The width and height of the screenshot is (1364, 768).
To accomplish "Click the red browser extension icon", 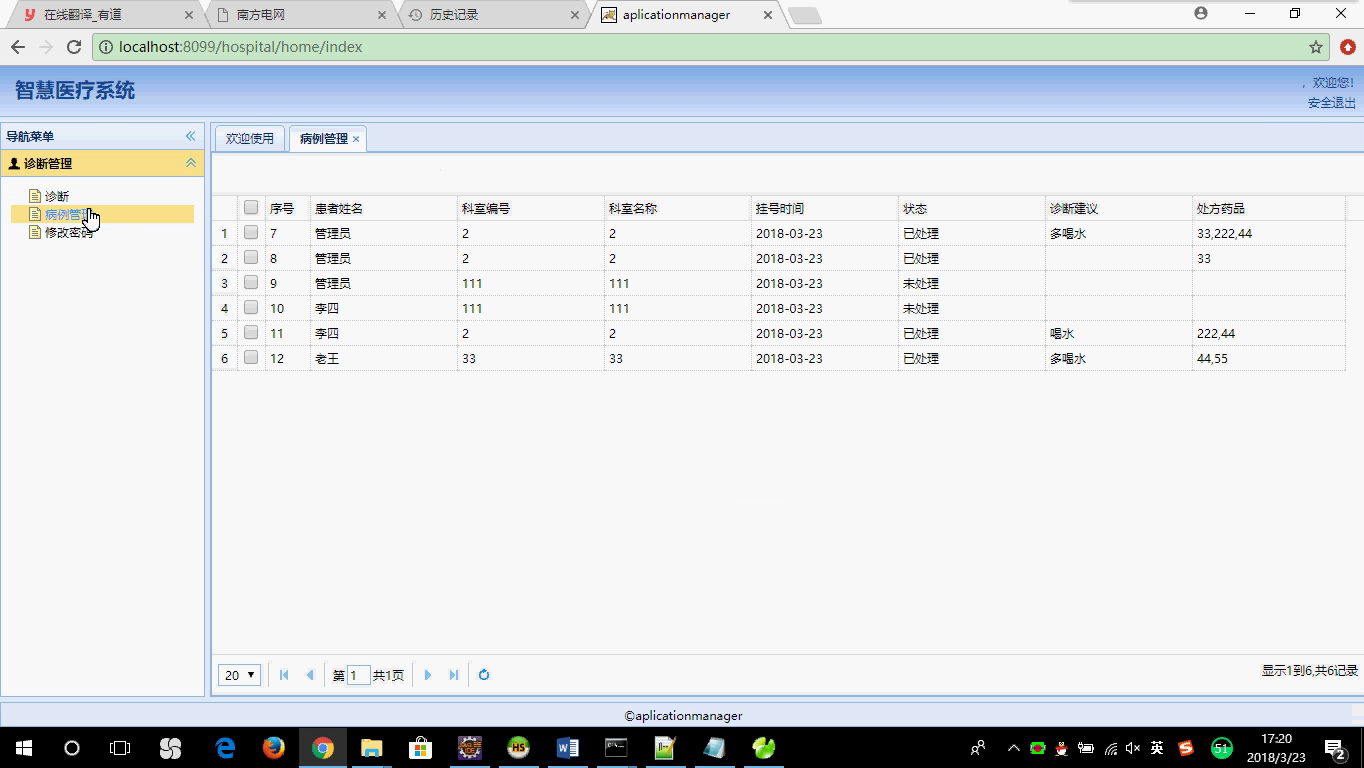I will 1348,47.
